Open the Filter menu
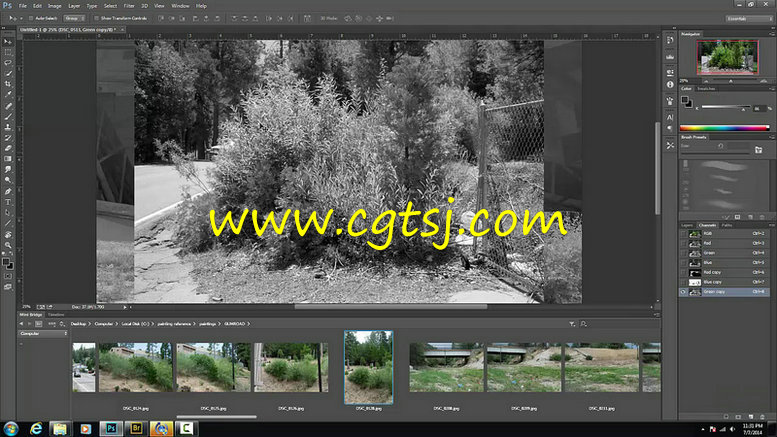Viewport: 777px width, 437px height. (x=129, y=6)
